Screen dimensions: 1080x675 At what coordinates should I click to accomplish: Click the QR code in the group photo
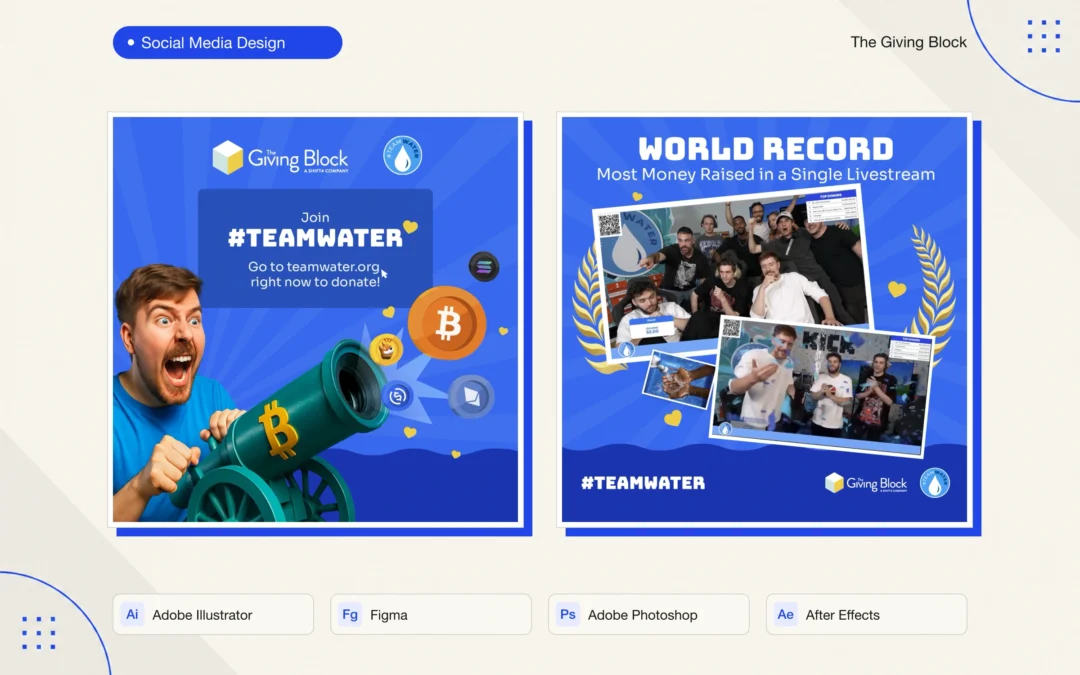[x=609, y=225]
